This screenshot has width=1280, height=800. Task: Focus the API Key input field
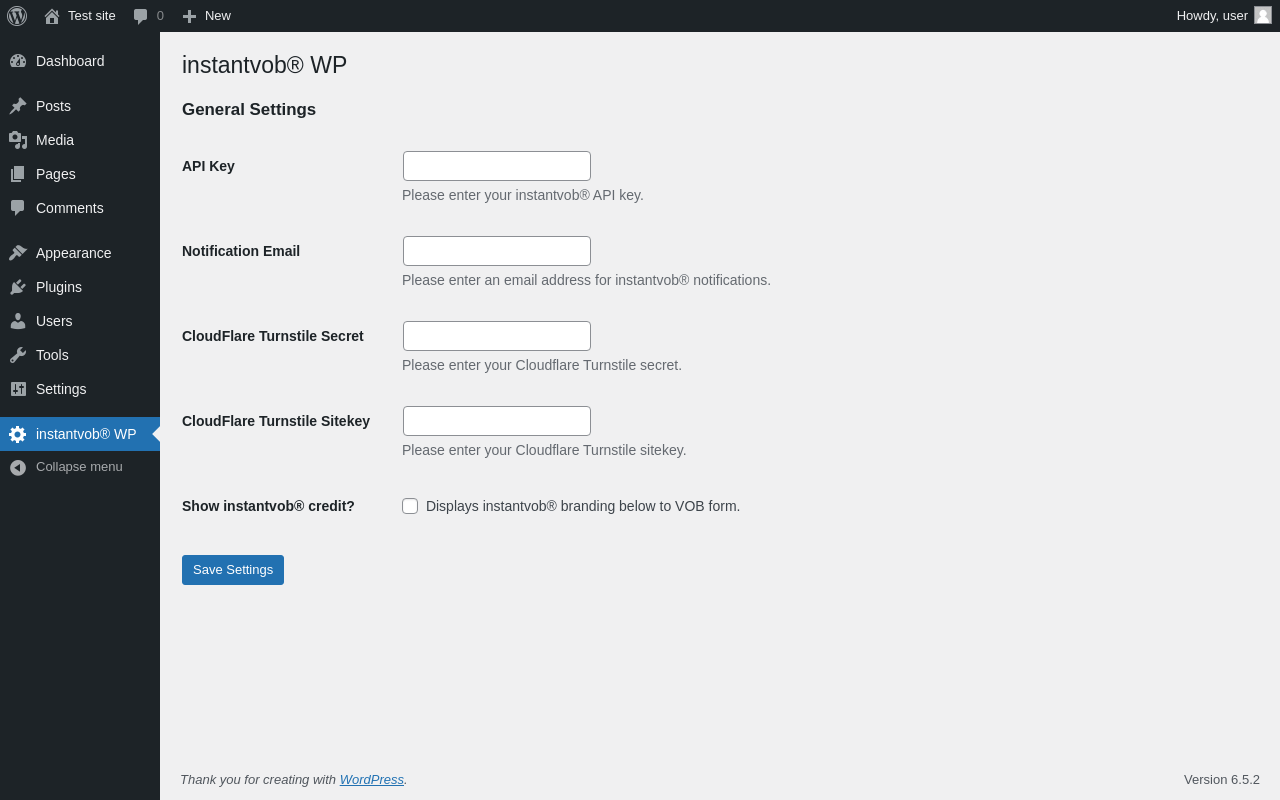pos(497,166)
